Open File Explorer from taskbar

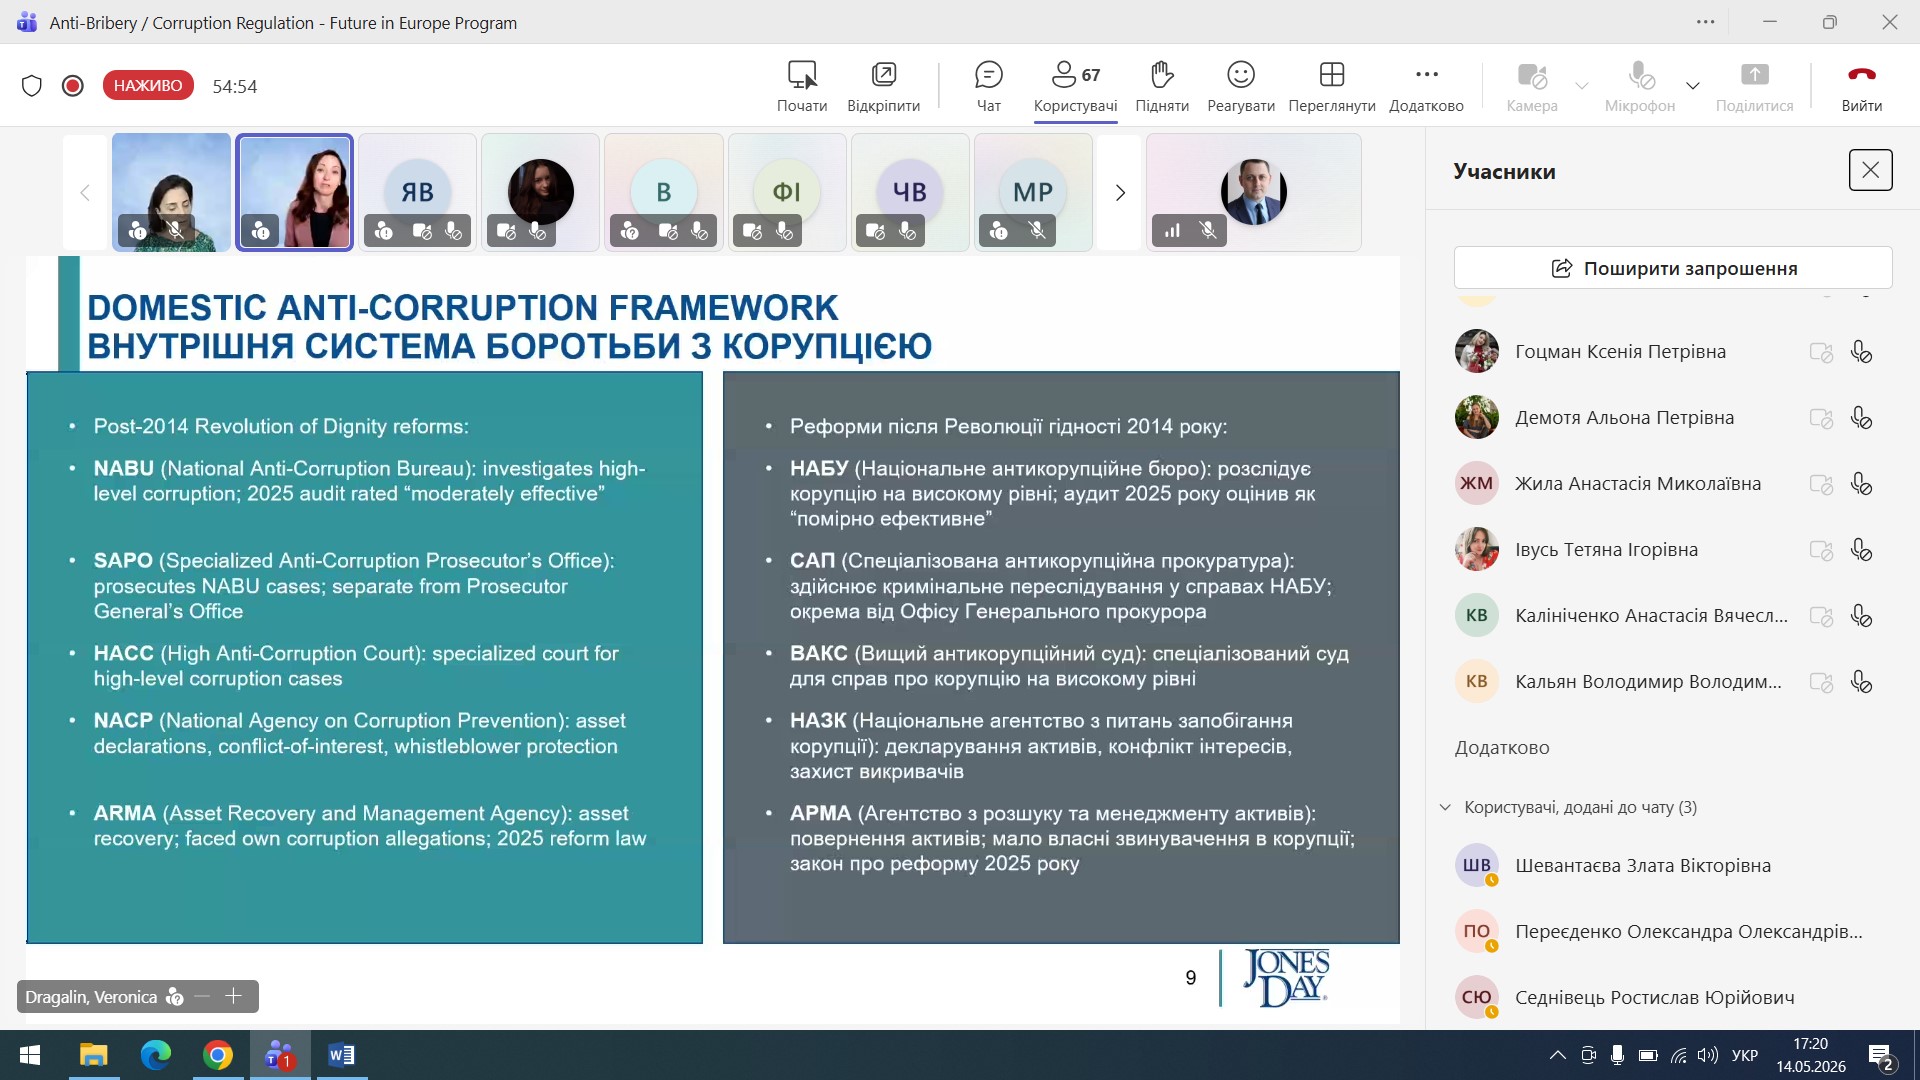pyautogui.click(x=93, y=1055)
